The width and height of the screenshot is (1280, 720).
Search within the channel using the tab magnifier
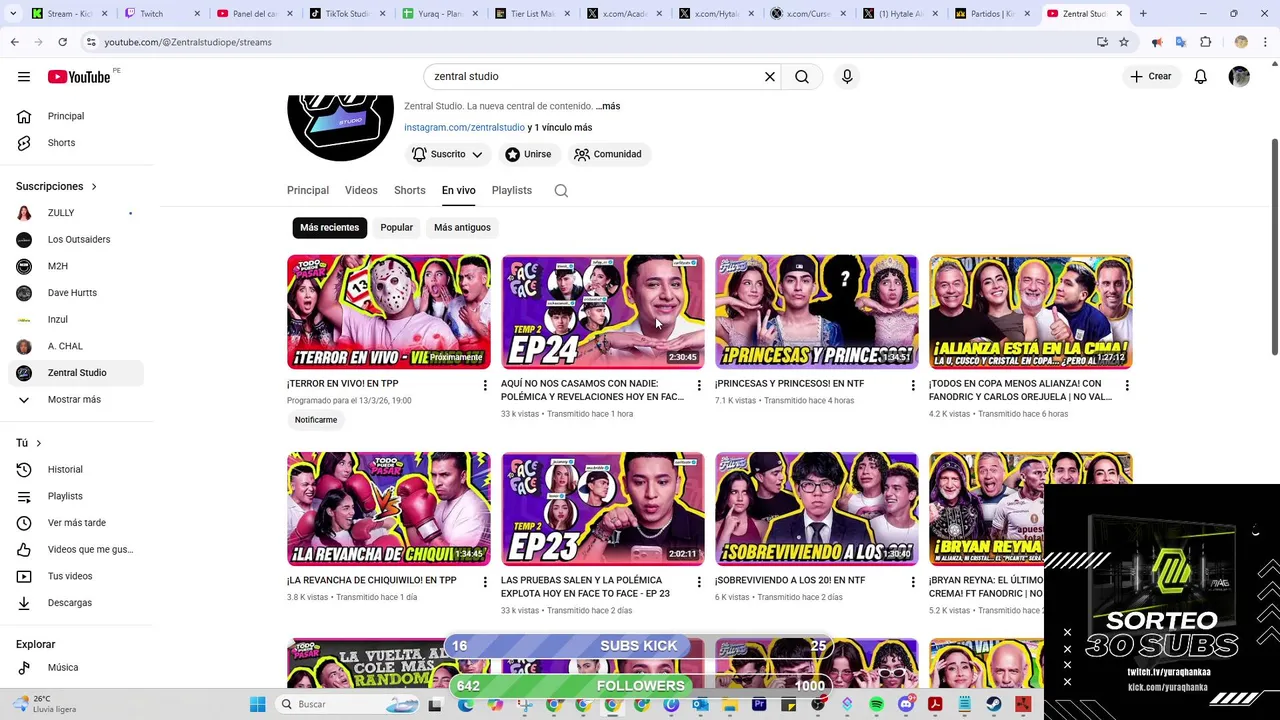[561, 190]
